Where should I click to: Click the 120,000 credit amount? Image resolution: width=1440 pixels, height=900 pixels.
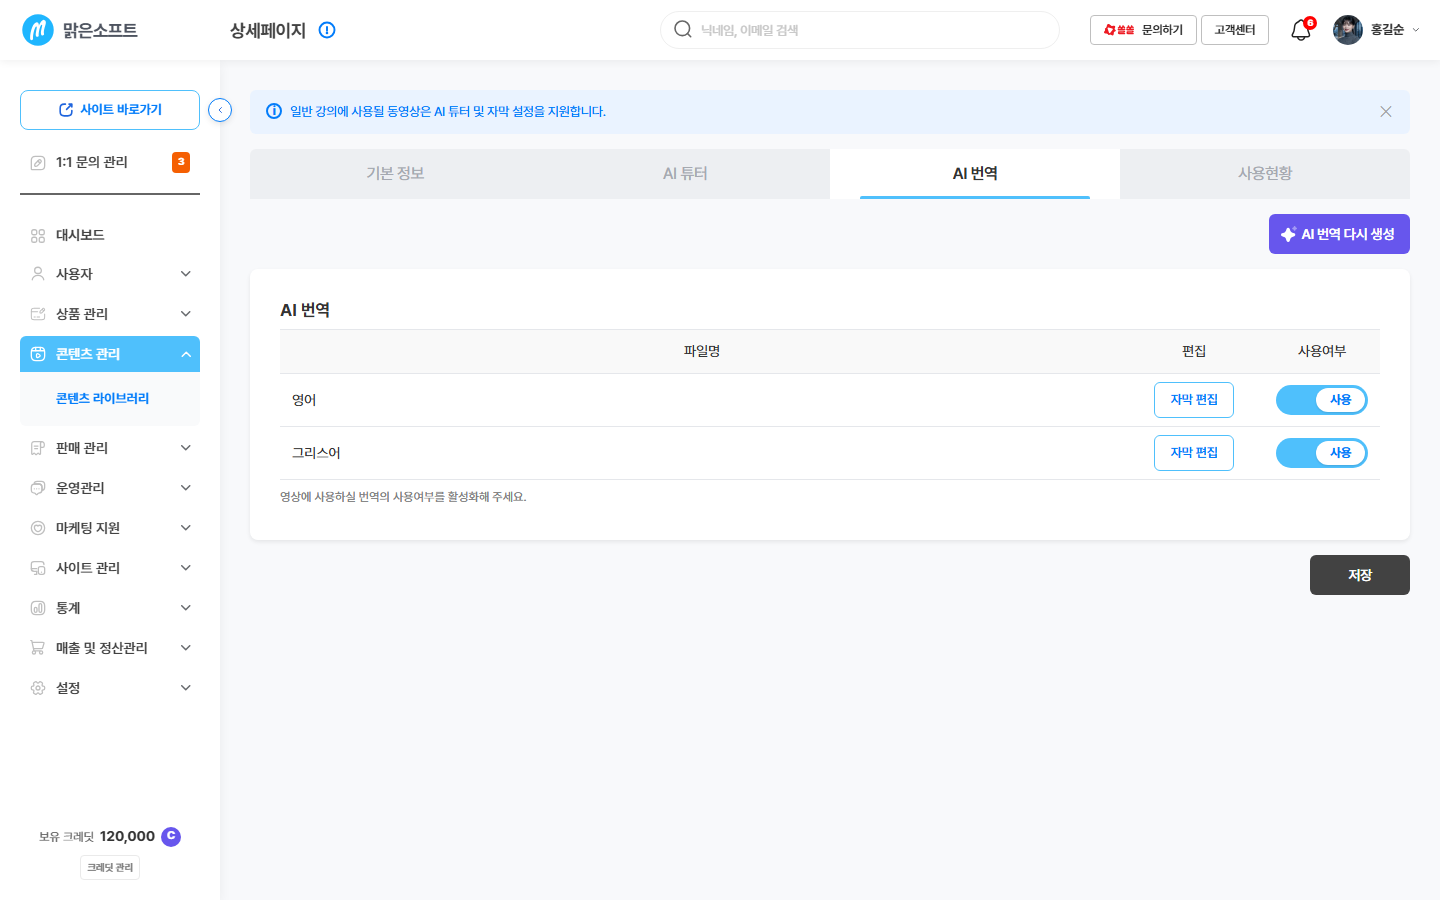[127, 836]
